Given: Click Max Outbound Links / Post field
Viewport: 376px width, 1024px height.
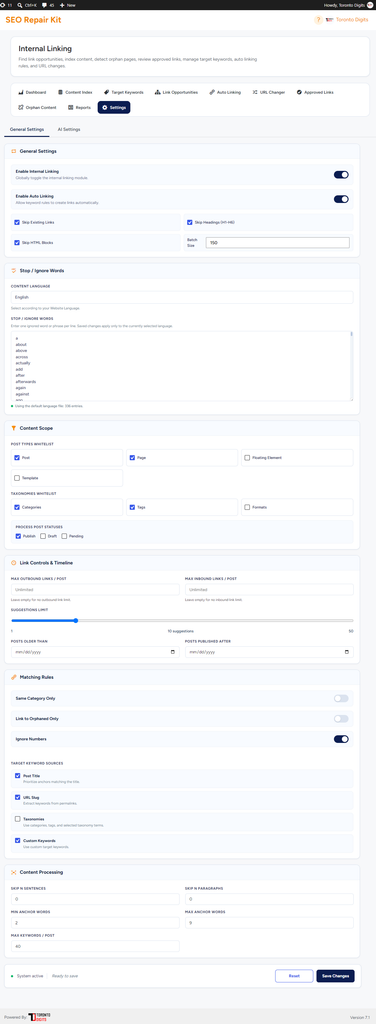Looking at the screenshot, I should 95,589.
